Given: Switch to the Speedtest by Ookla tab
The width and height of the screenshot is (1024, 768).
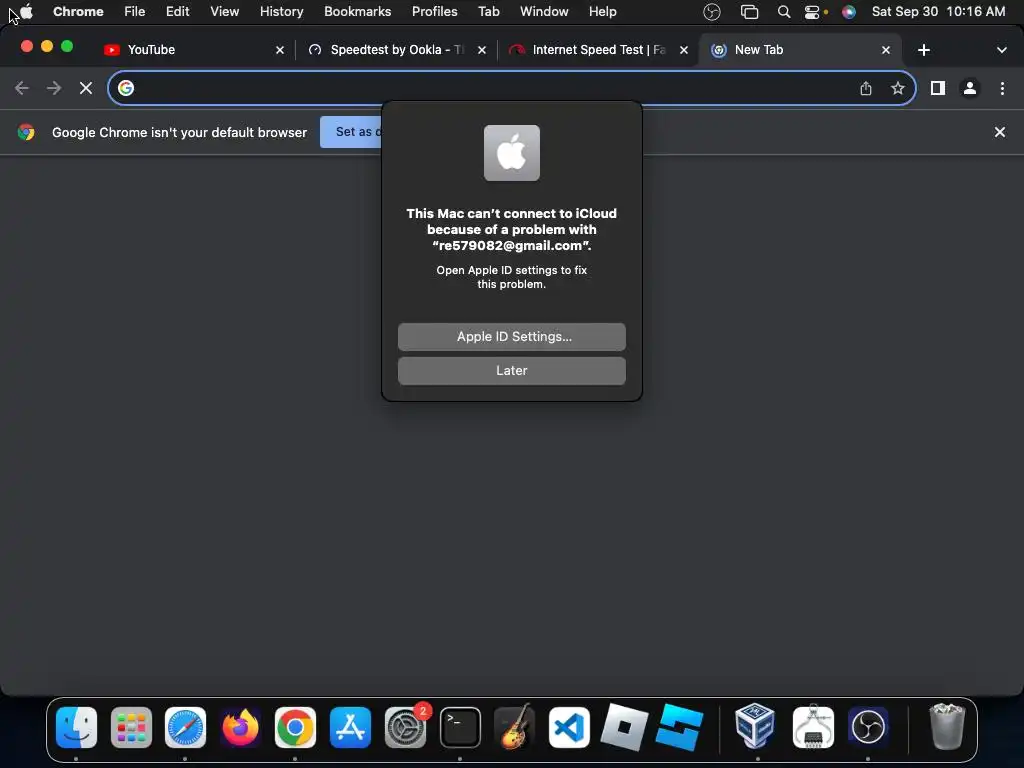Looking at the screenshot, I should click(397, 50).
